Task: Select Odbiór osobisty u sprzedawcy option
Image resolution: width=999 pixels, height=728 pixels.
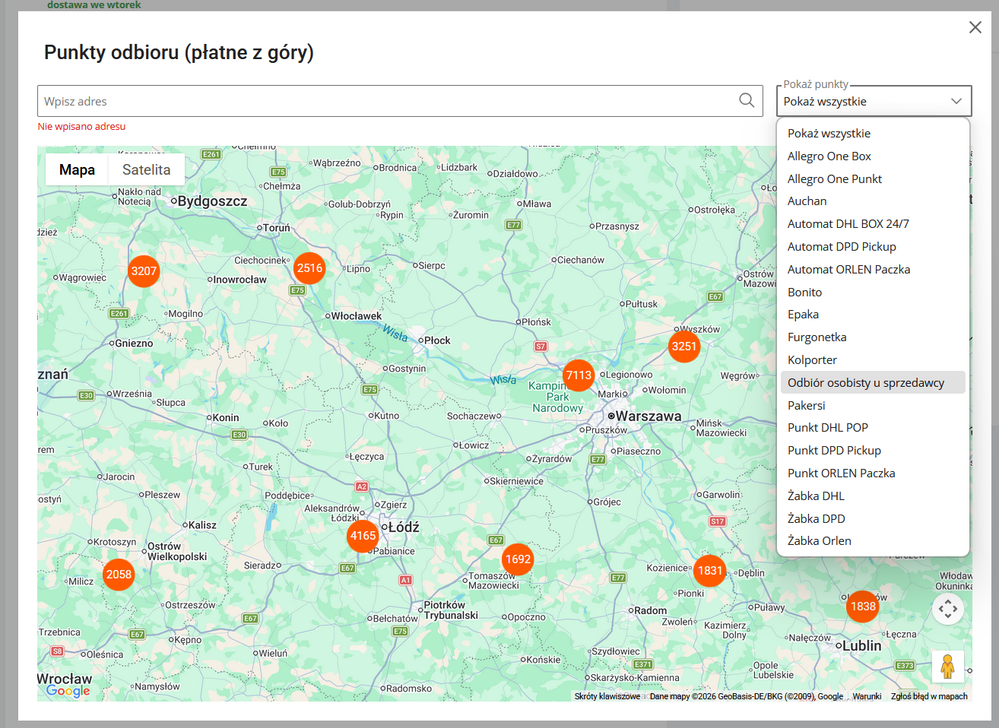Action: [x=865, y=383]
